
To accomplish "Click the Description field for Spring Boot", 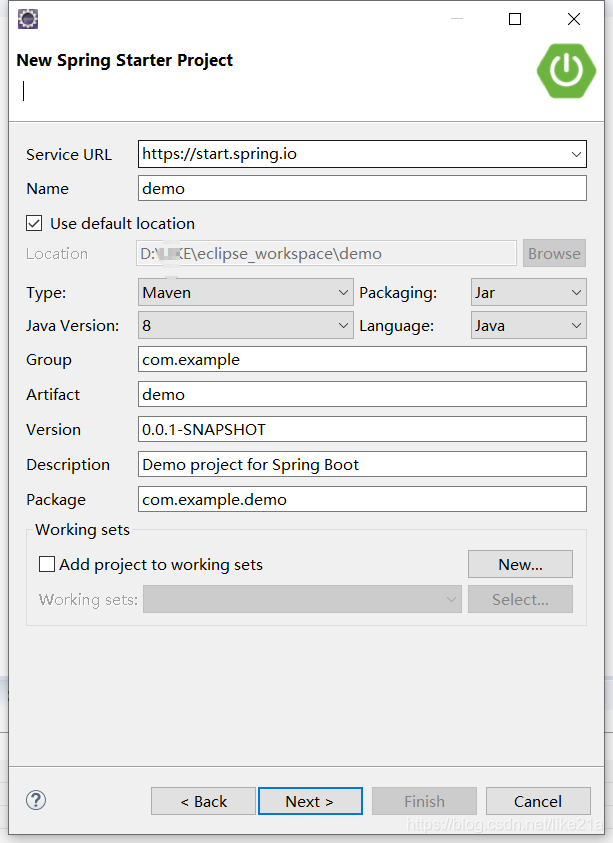I will (x=362, y=464).
